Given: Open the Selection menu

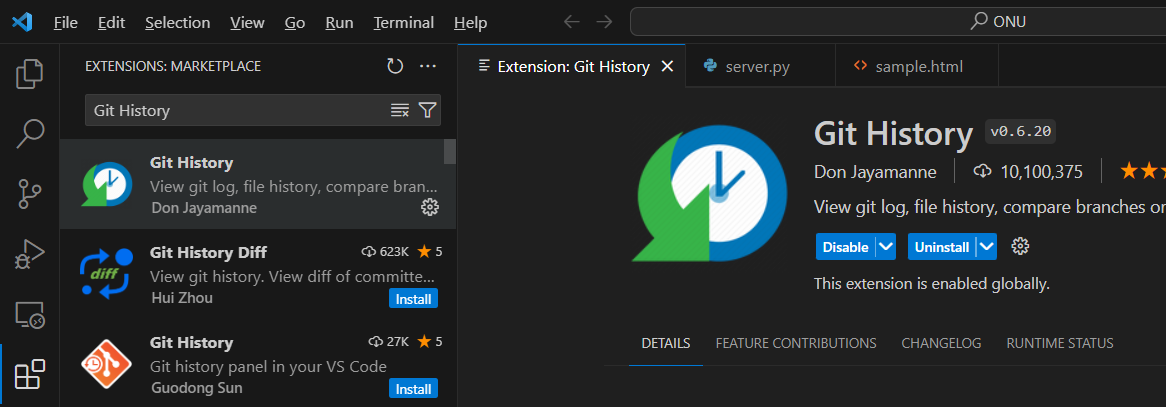Looking at the screenshot, I should click(178, 22).
